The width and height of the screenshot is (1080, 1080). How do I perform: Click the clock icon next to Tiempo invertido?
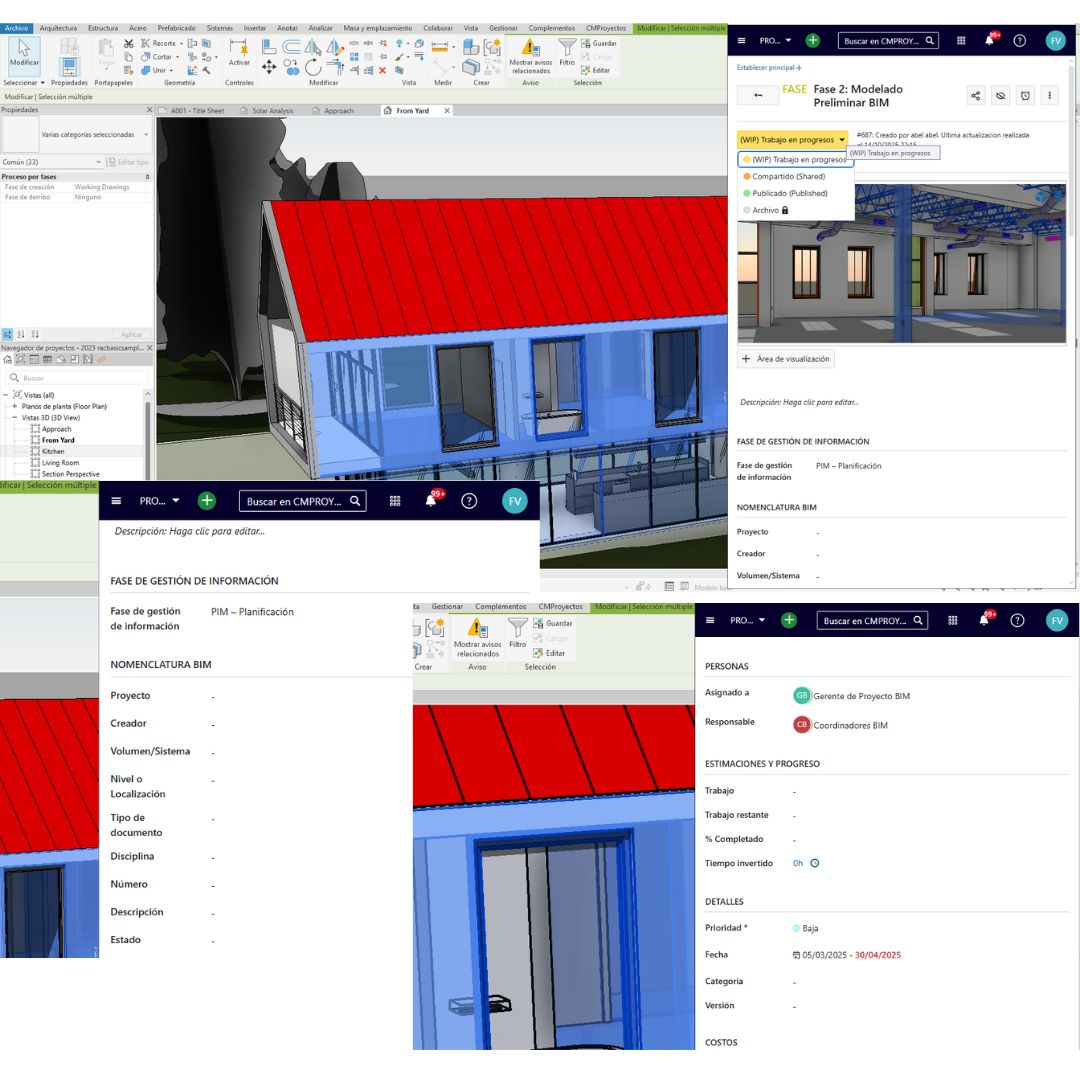coord(814,863)
